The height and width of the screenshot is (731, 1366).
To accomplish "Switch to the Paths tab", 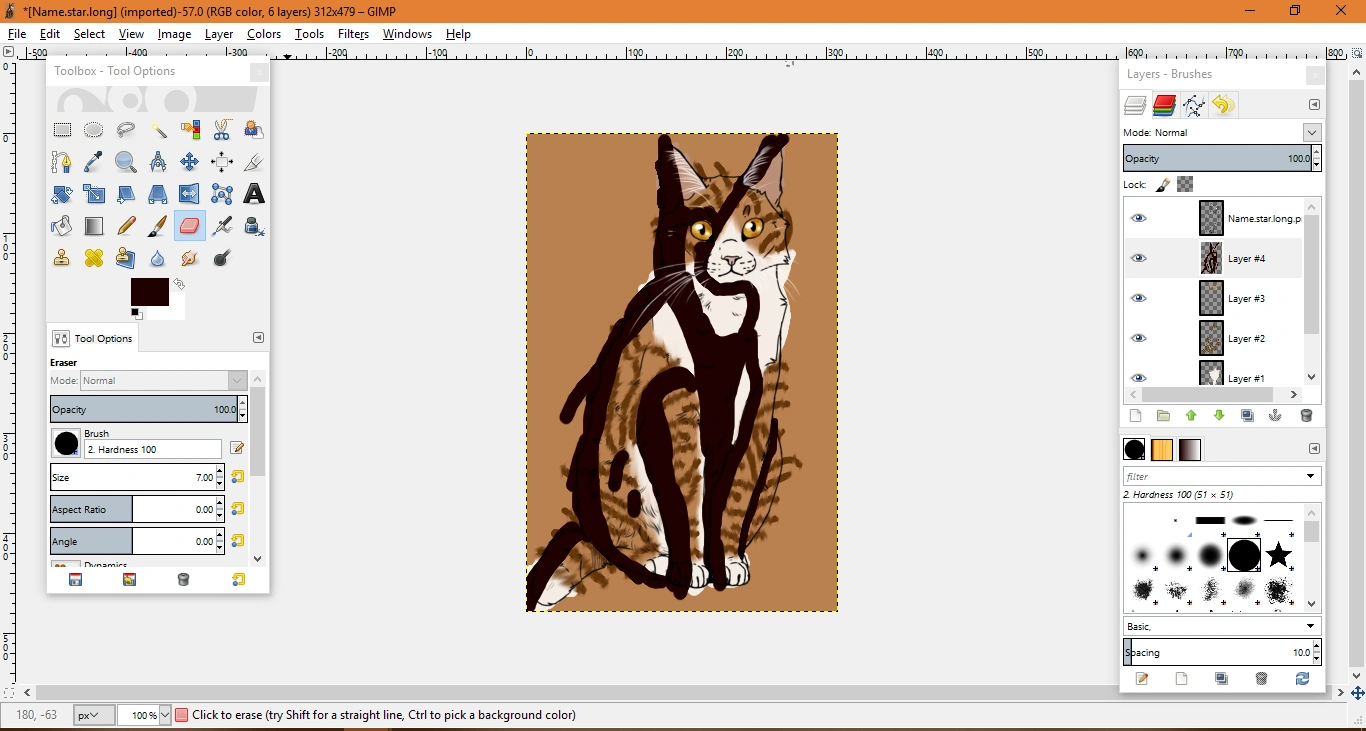I will (x=1193, y=105).
